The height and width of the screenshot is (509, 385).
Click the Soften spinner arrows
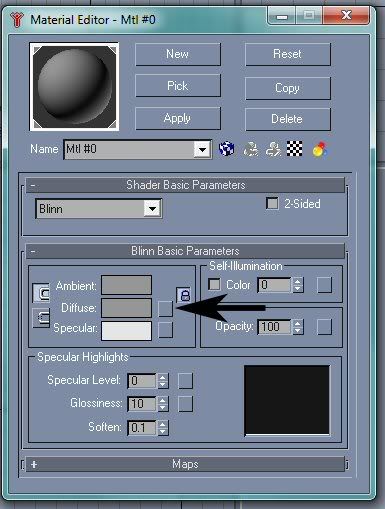(162, 428)
